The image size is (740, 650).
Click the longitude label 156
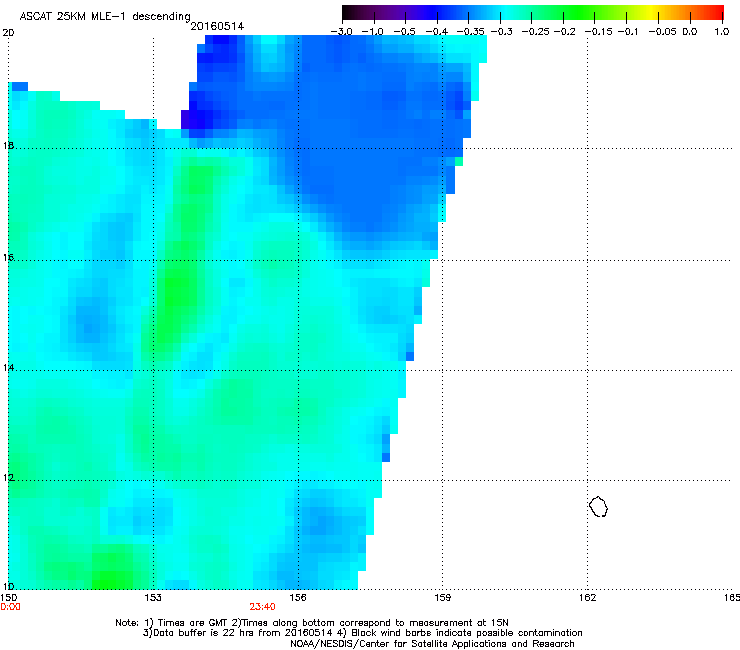point(298,598)
